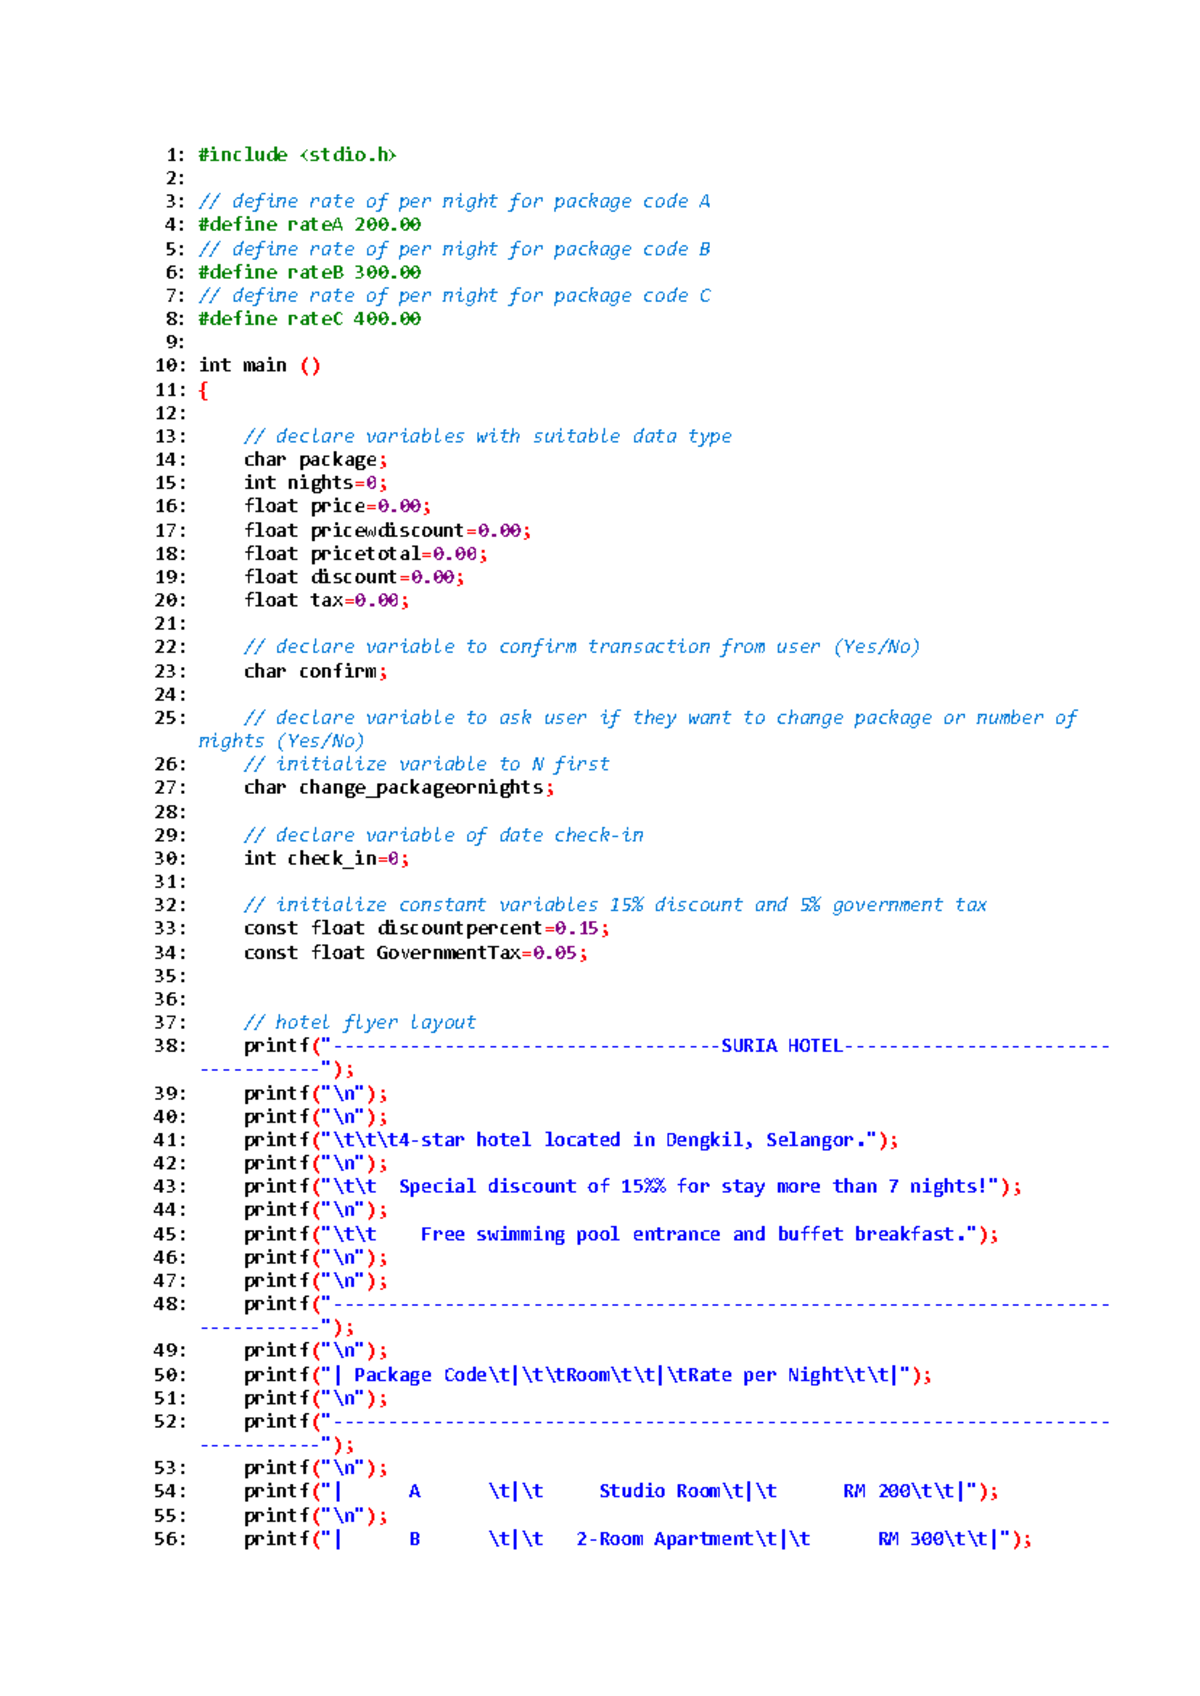This screenshot has height=1696, width=1200.
Task: Click the '#define rateA 200.00' line
Action: click(309, 225)
